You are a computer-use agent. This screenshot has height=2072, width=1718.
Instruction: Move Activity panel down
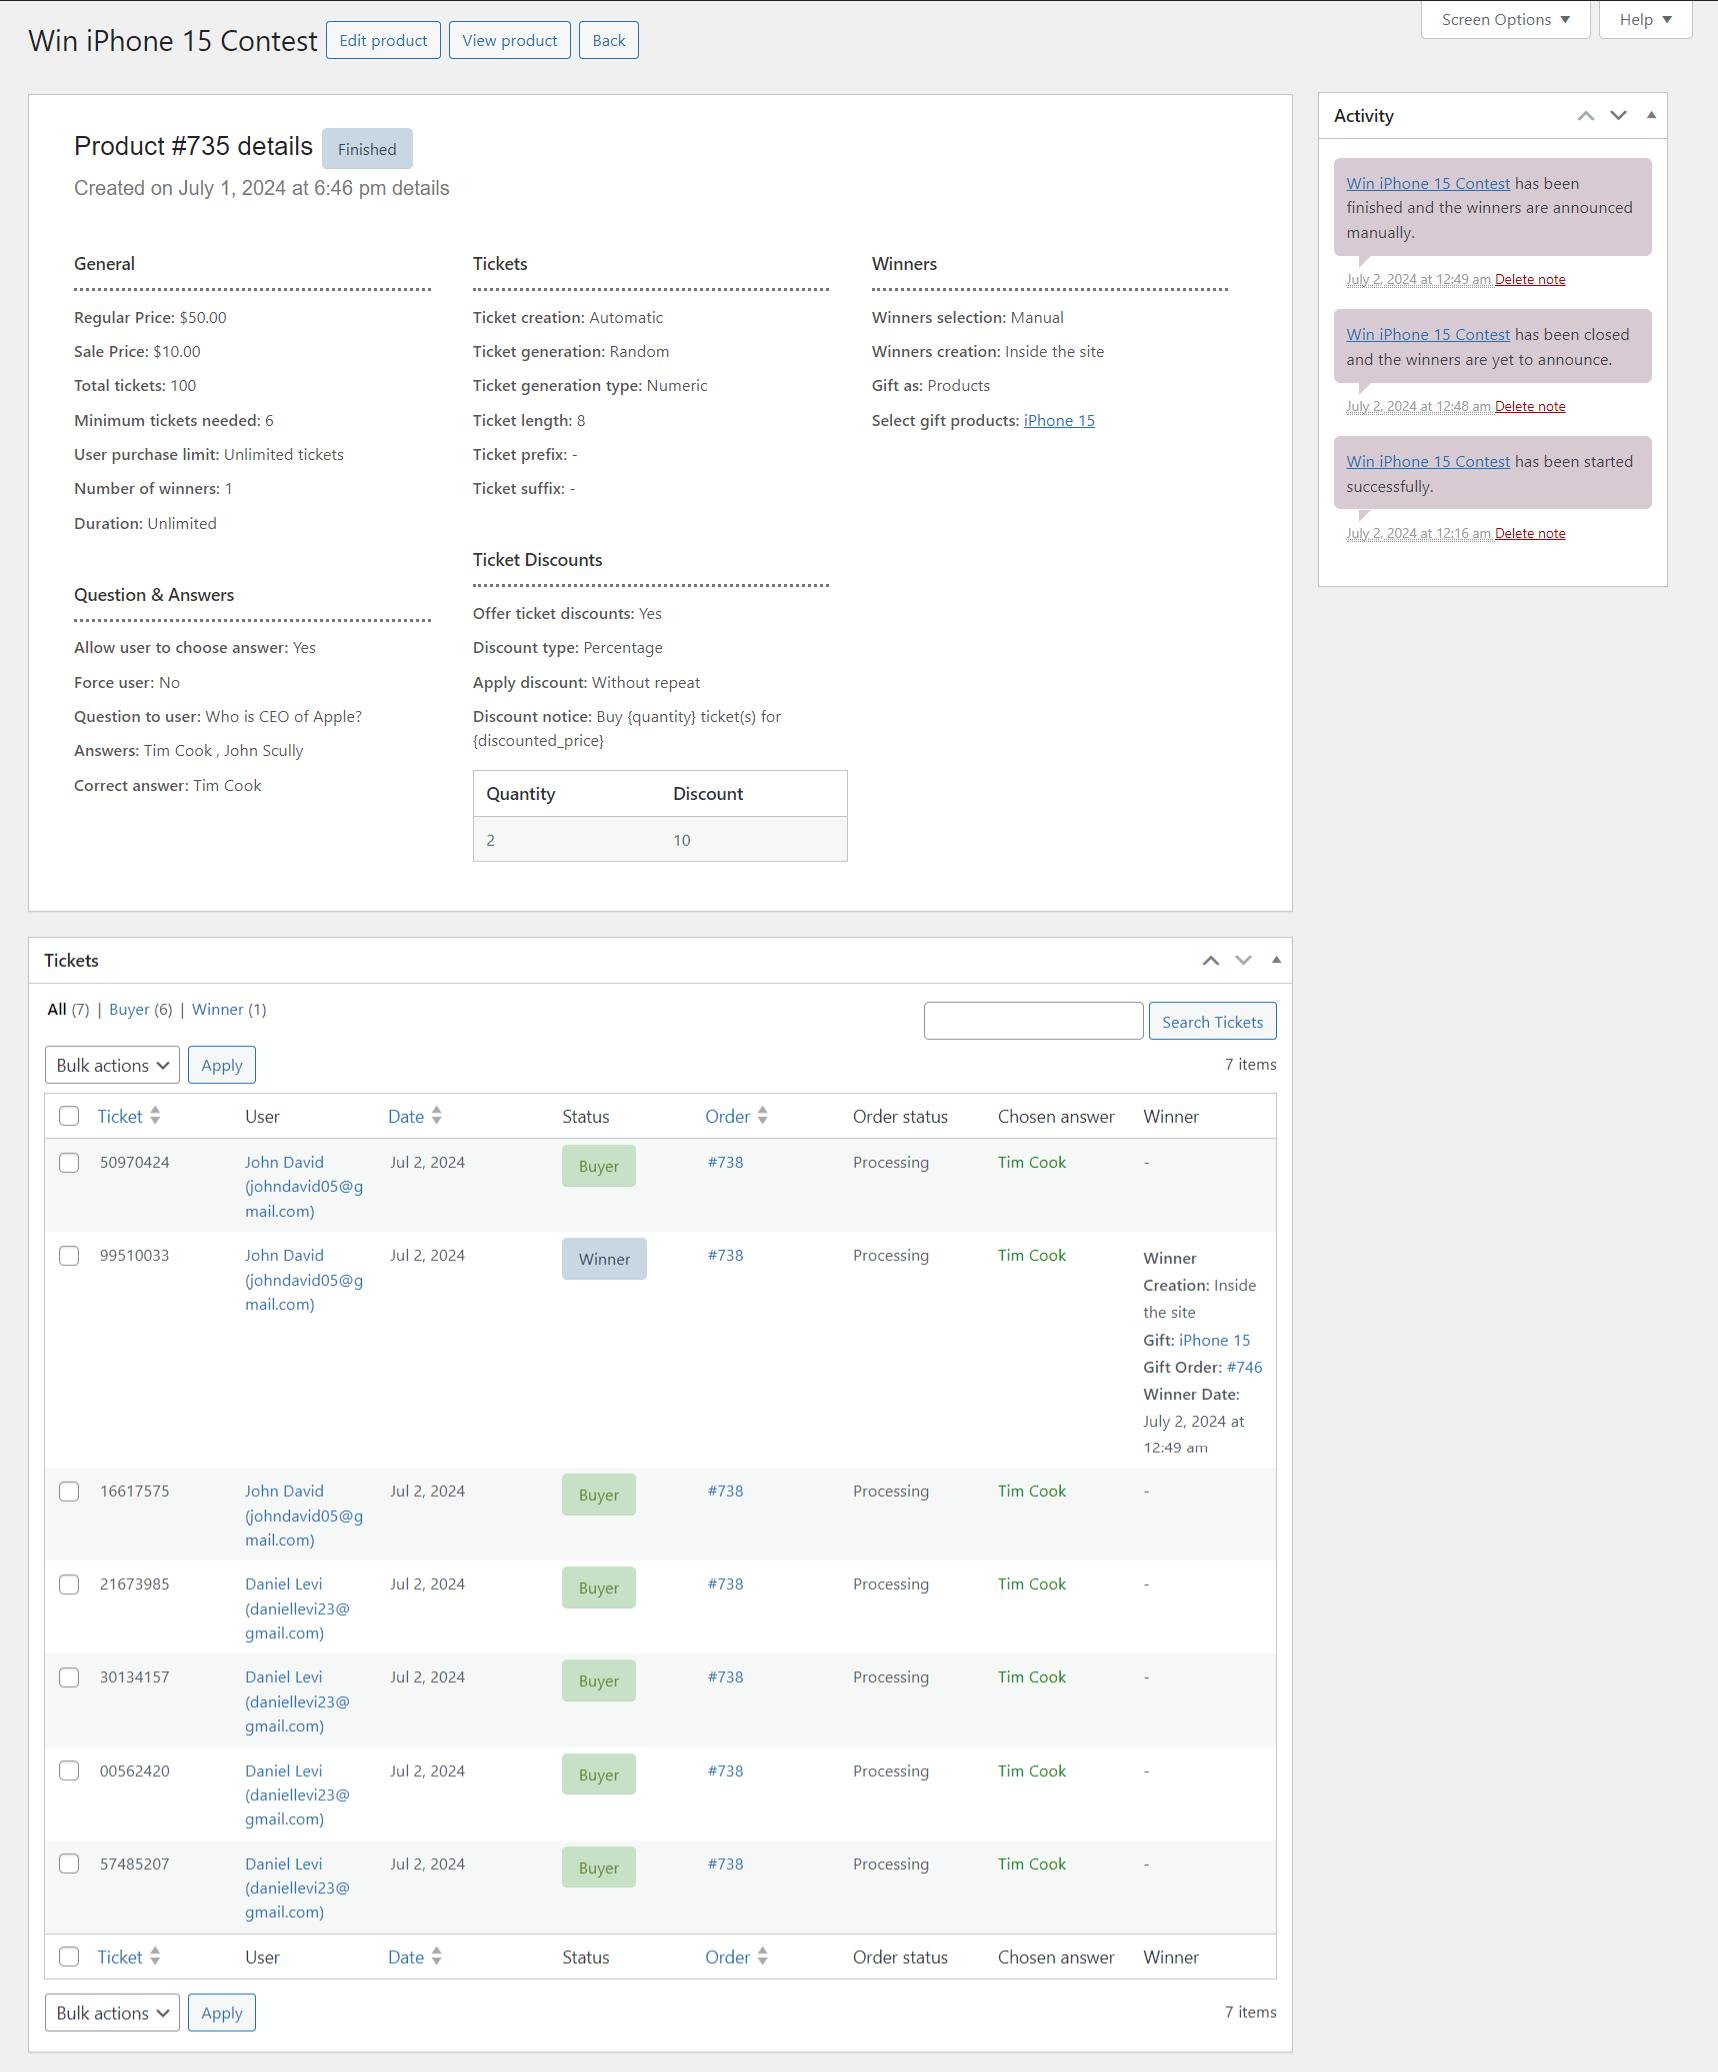coord(1618,116)
